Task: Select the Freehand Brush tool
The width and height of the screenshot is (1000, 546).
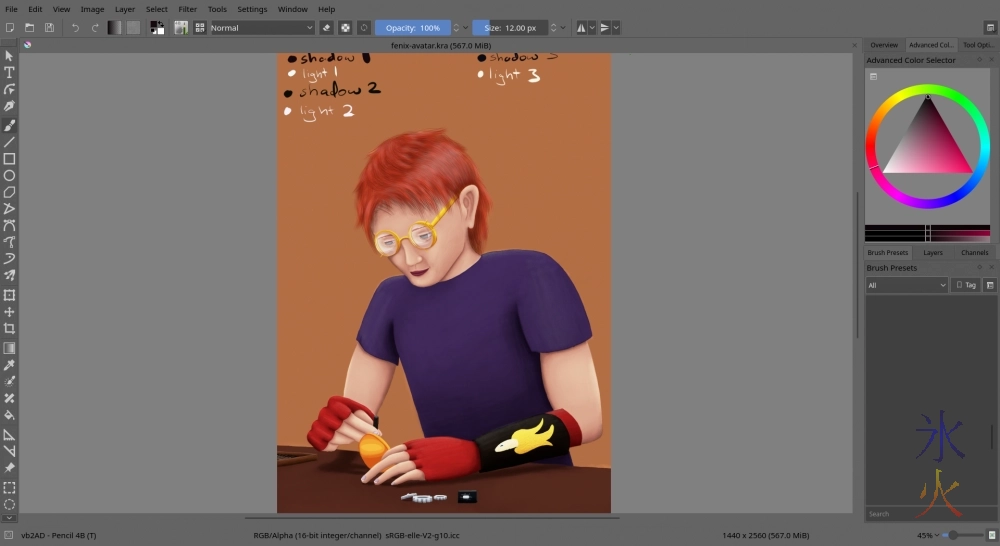Action: point(9,125)
